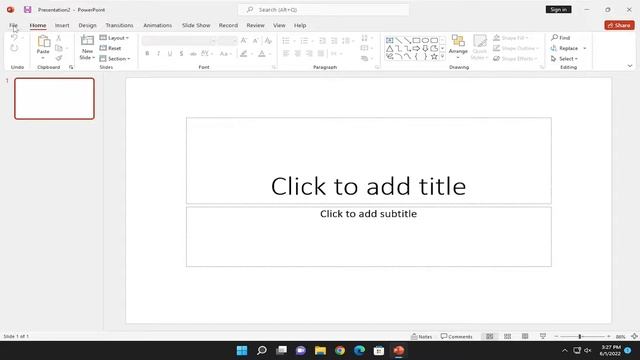Open the Quick Styles gallery
This screenshot has height=360, width=640.
pos(480,47)
